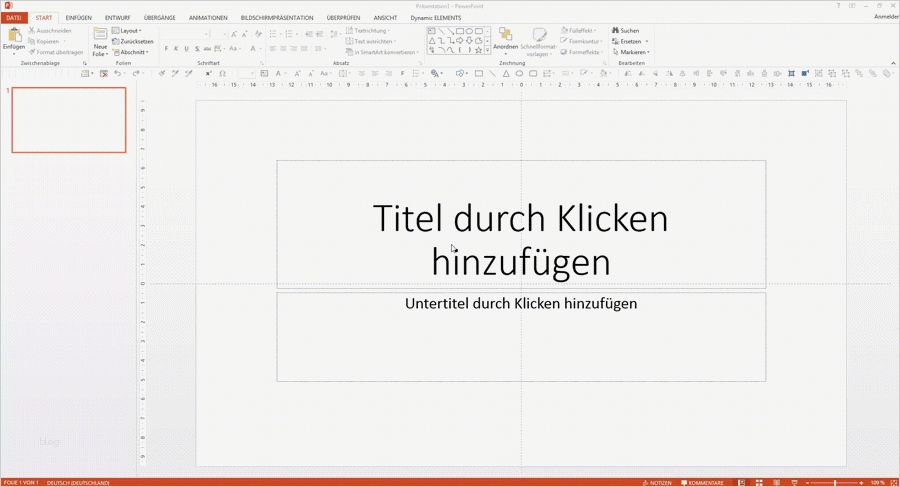Switch to the ENTWURF tab
Image resolution: width=900 pixels, height=487 pixels.
118,18
